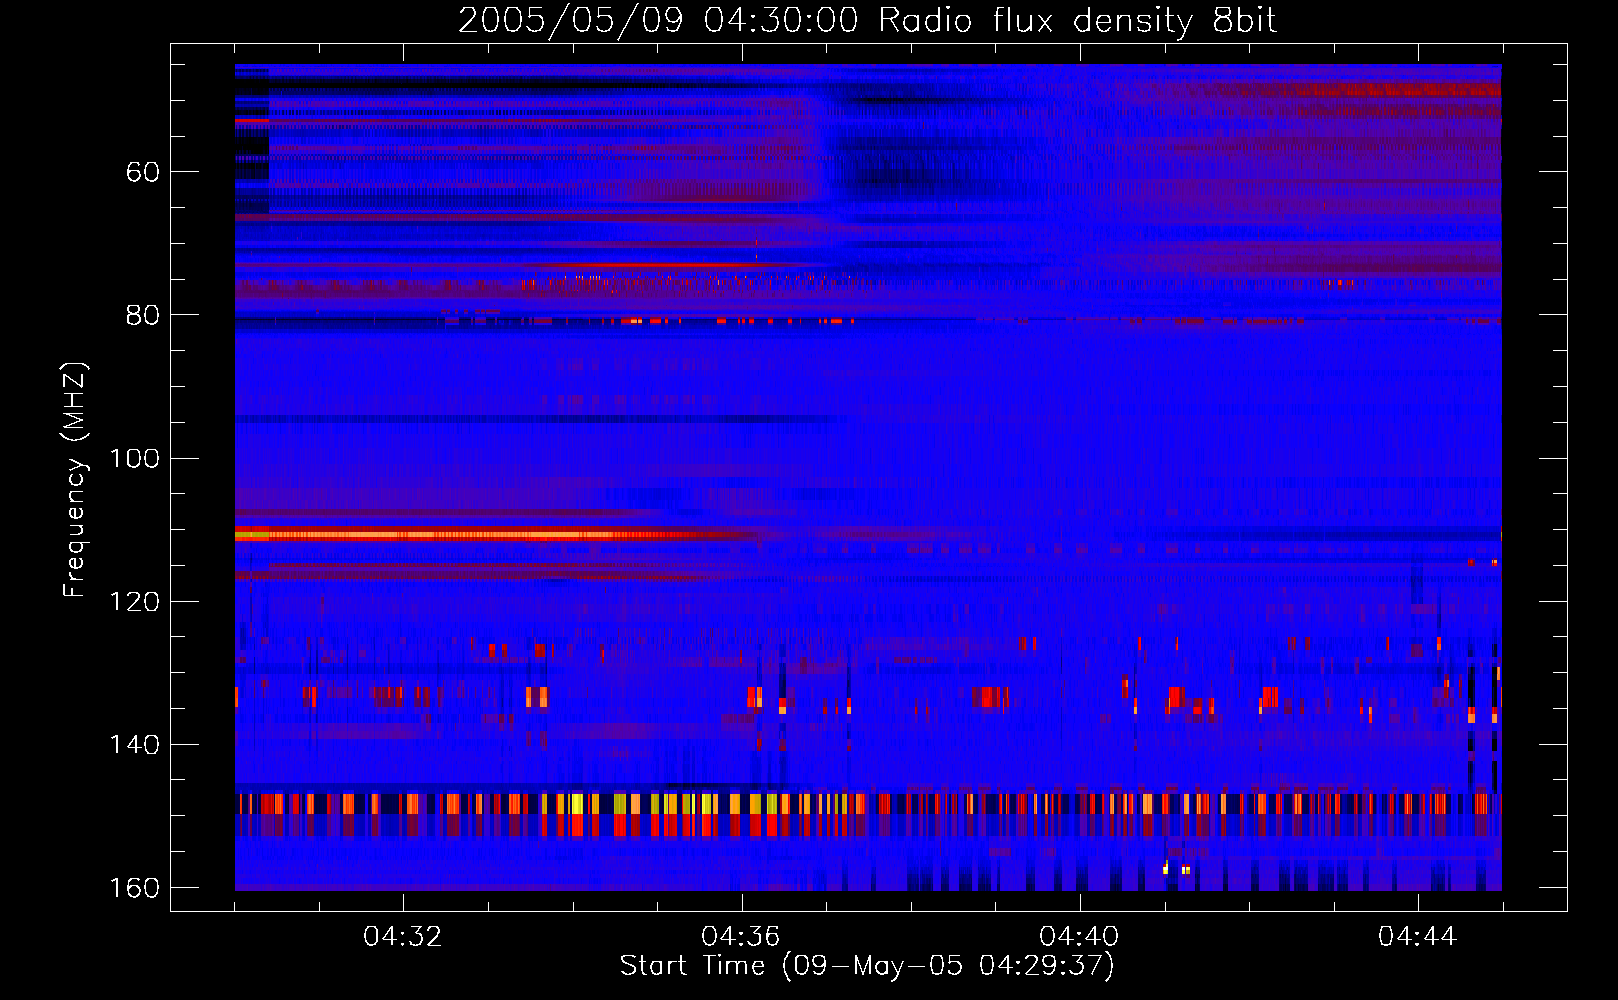Click the 100 frequency tick label
This screenshot has height=1000, width=1618.
pyautogui.click(x=134, y=458)
